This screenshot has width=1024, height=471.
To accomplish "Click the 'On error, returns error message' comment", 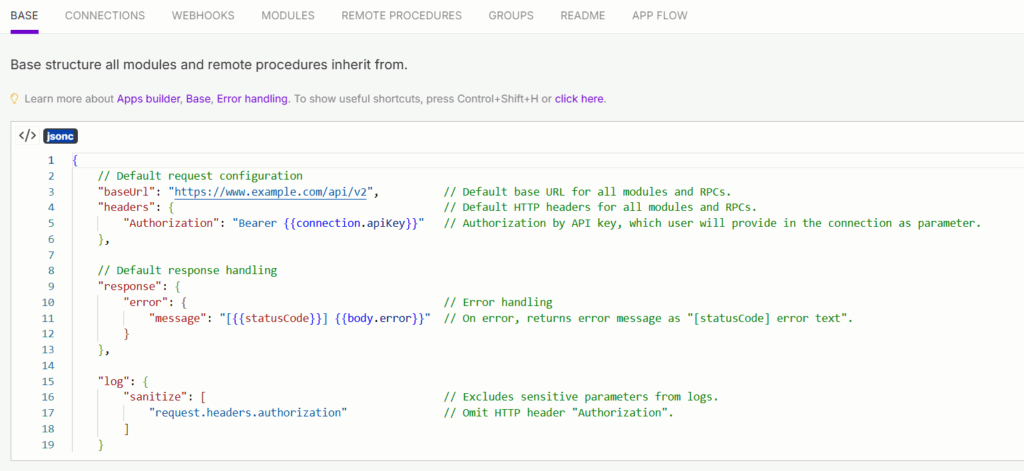I will tap(648, 318).
